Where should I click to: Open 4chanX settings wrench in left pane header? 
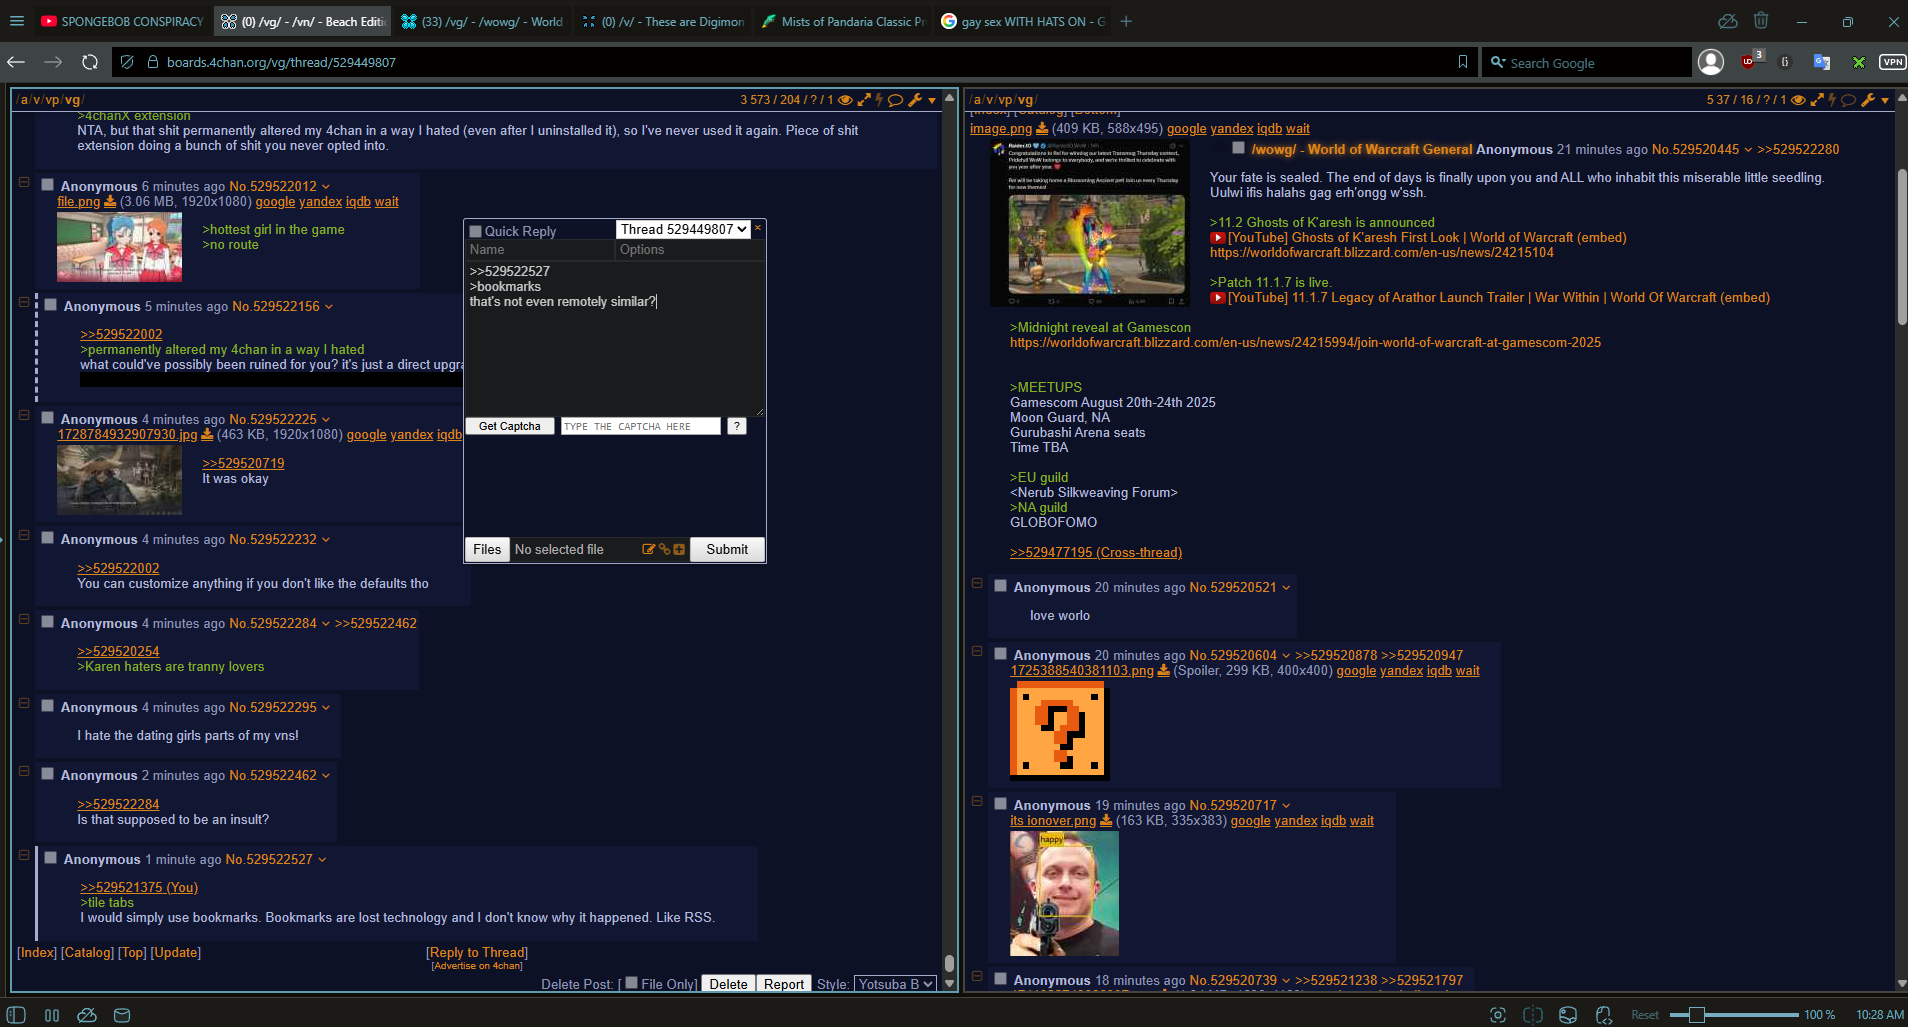pos(915,100)
